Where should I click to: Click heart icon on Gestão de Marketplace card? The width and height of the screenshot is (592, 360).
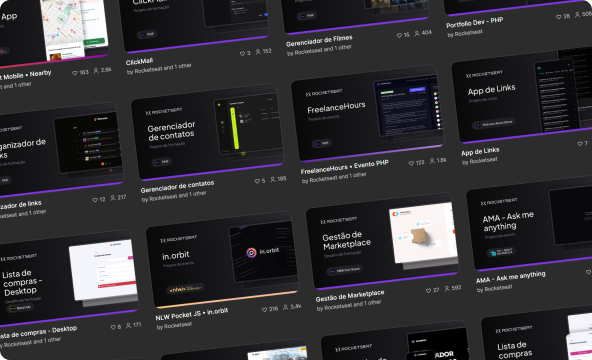[429, 290]
